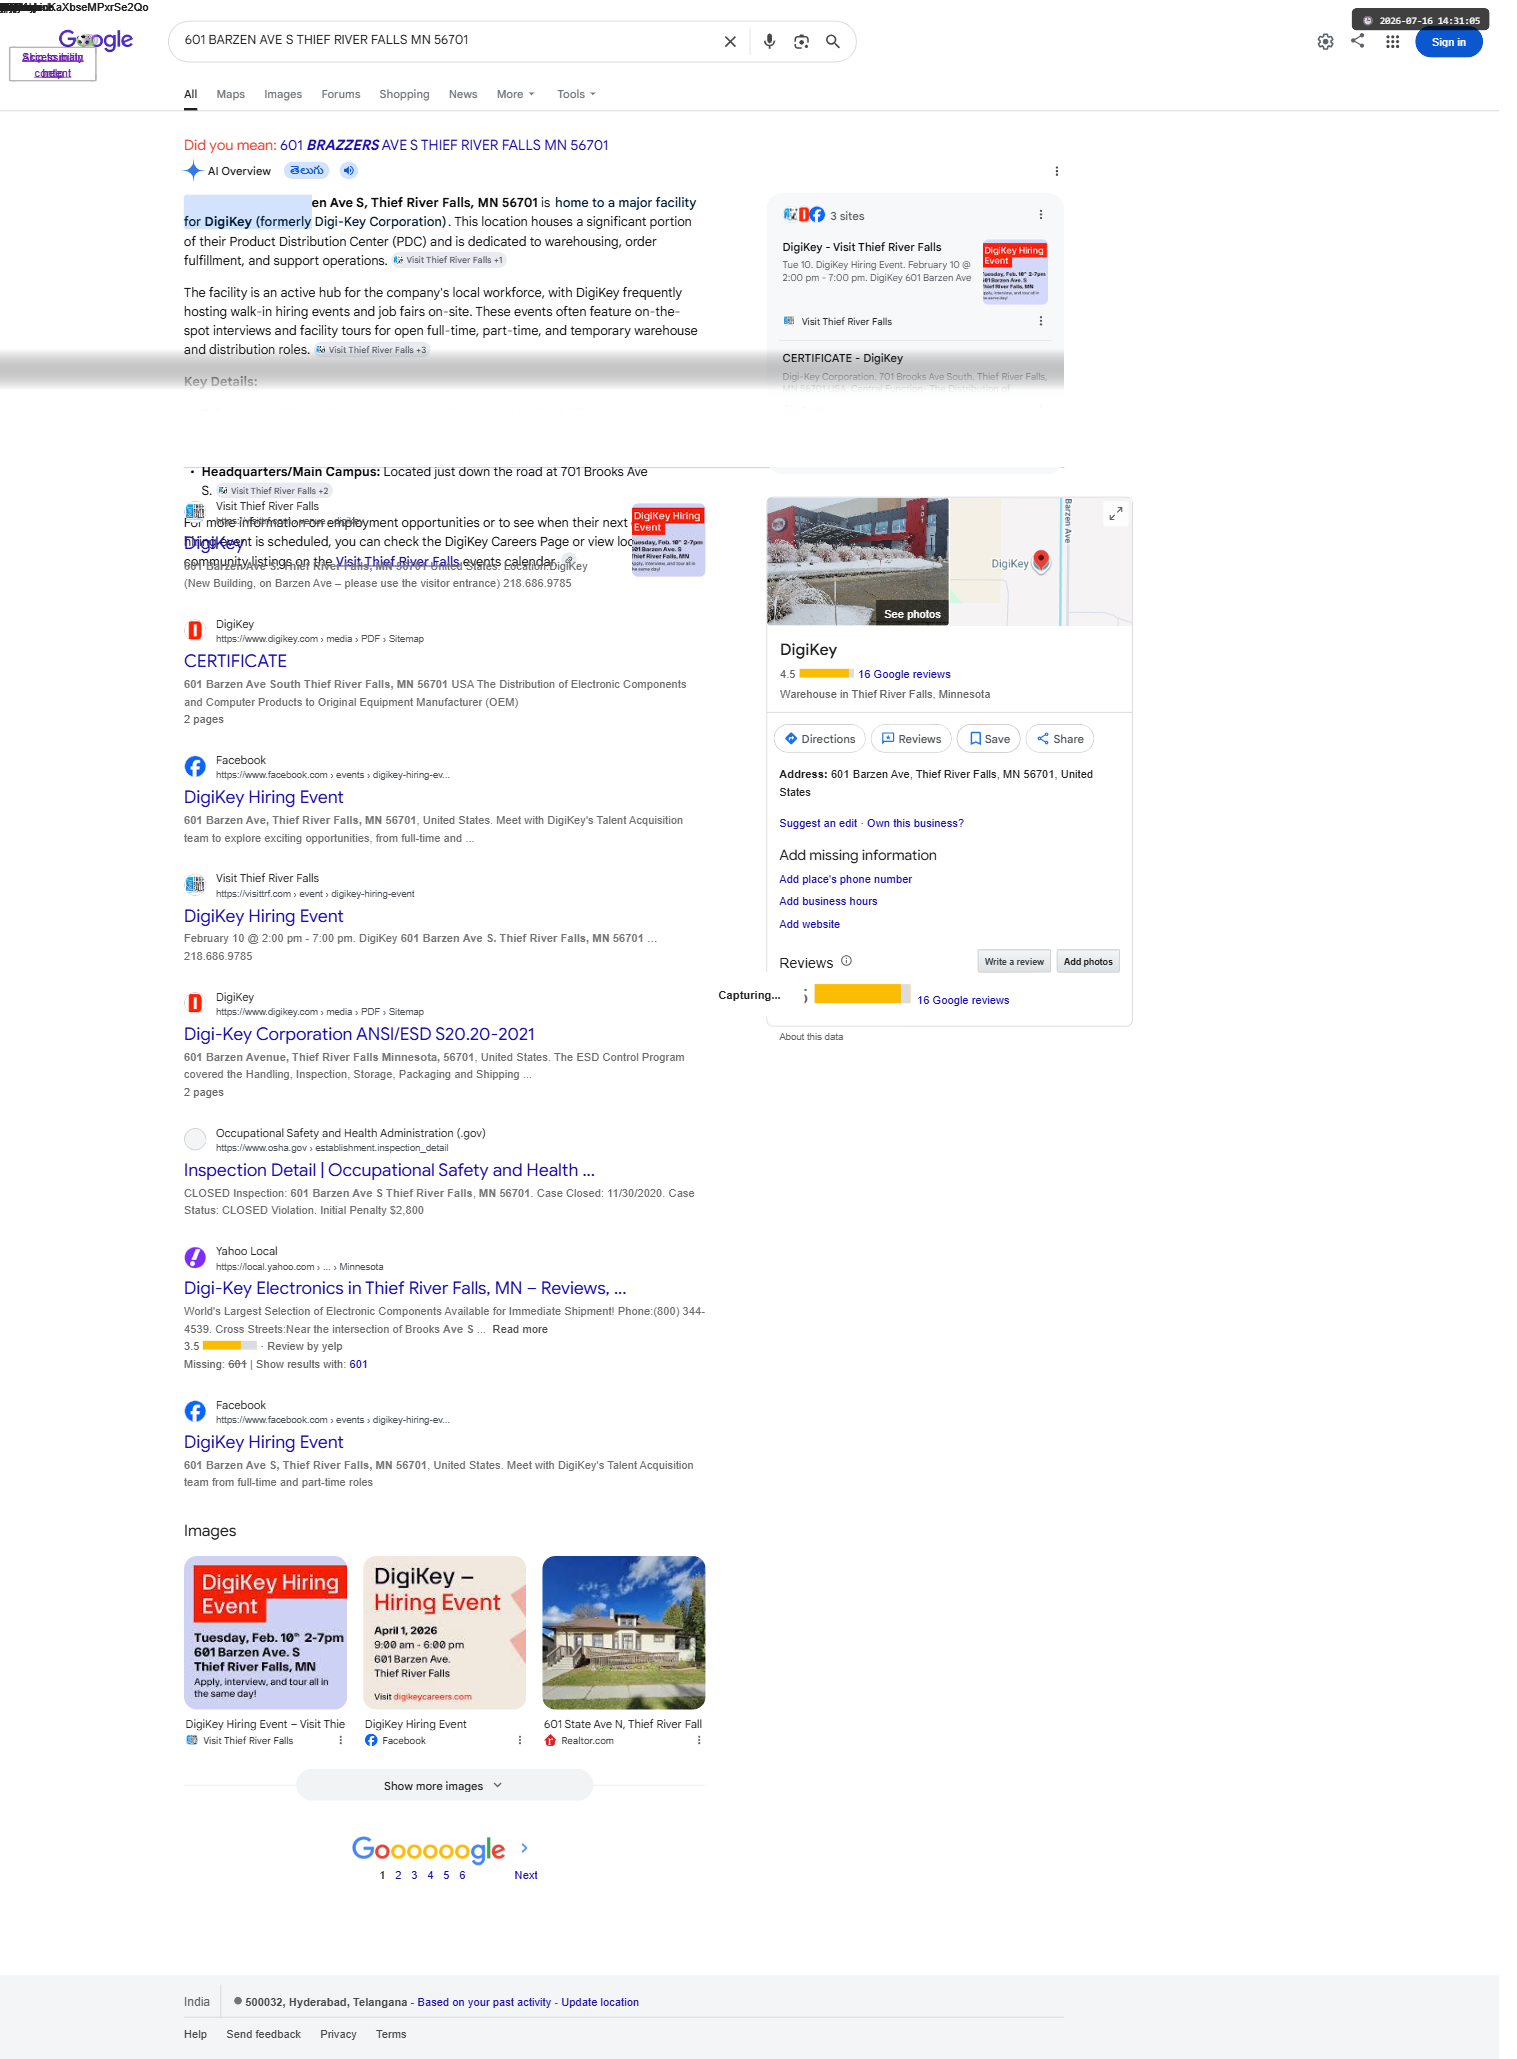Screen dimensions: 1517x2059
Task: Click Read more in Yahoo Local snippet
Action: (x=520, y=1329)
